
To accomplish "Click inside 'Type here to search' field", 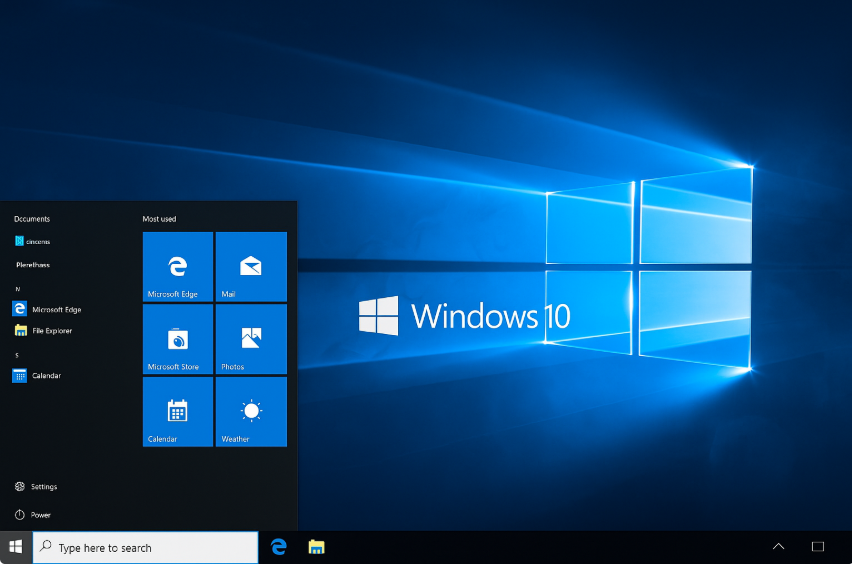I will (x=146, y=548).
